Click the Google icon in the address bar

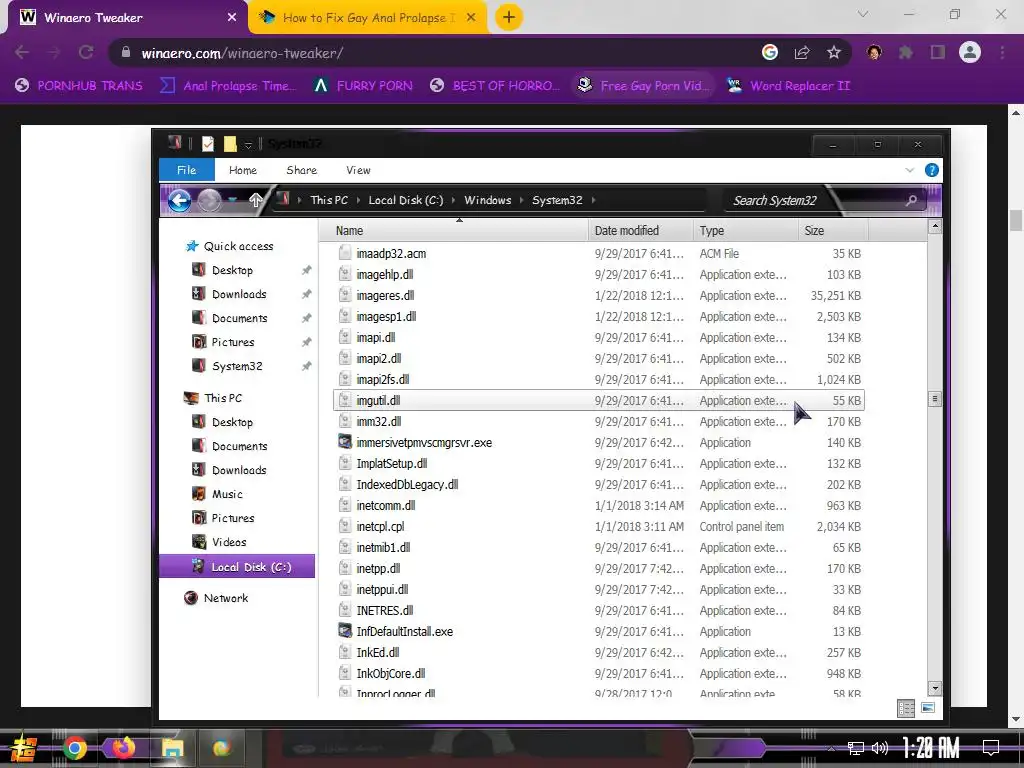(770, 52)
